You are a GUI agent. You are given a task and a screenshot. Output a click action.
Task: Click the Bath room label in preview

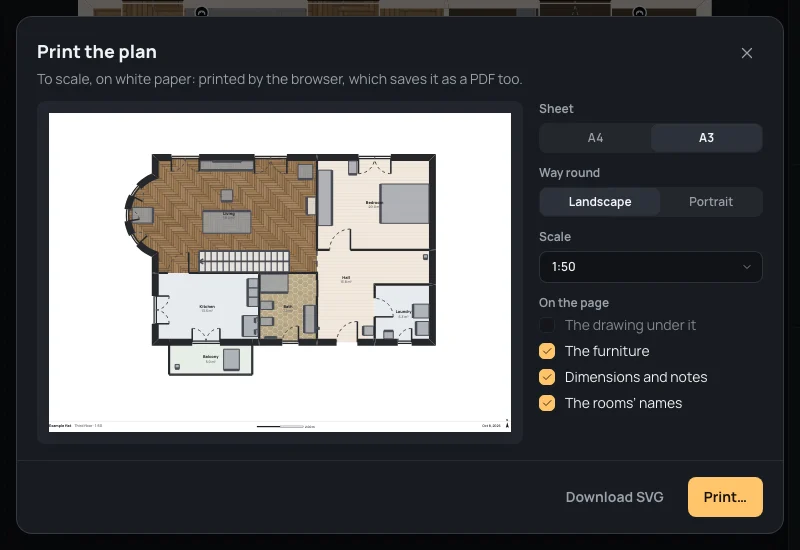tap(288, 308)
